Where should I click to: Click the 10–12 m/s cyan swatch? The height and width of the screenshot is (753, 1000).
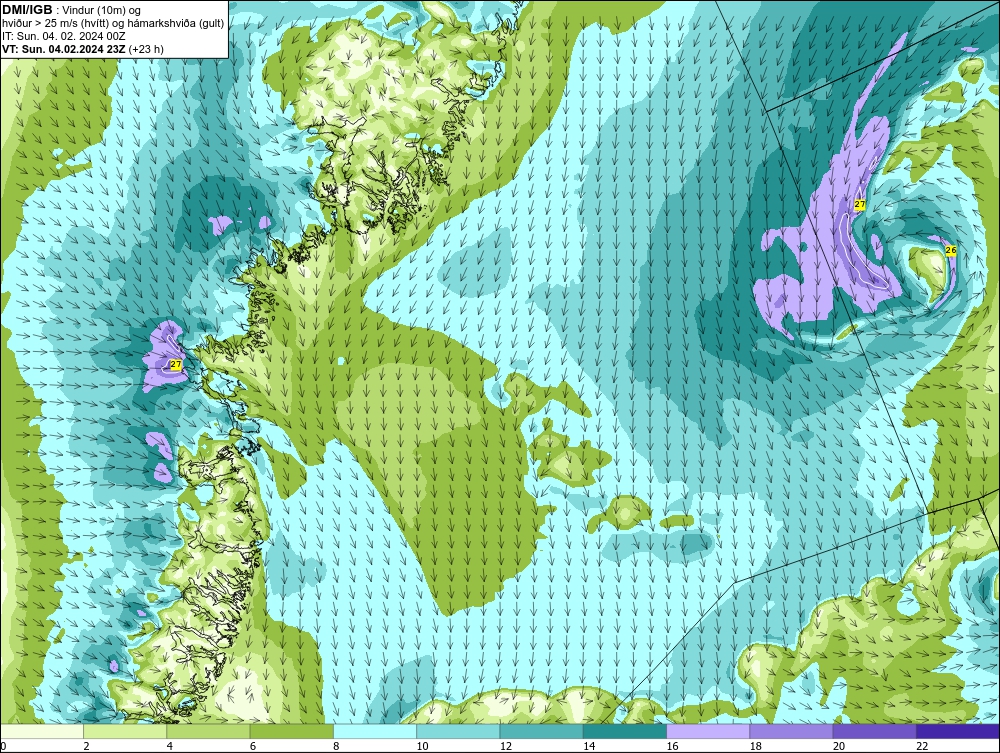coord(458,731)
